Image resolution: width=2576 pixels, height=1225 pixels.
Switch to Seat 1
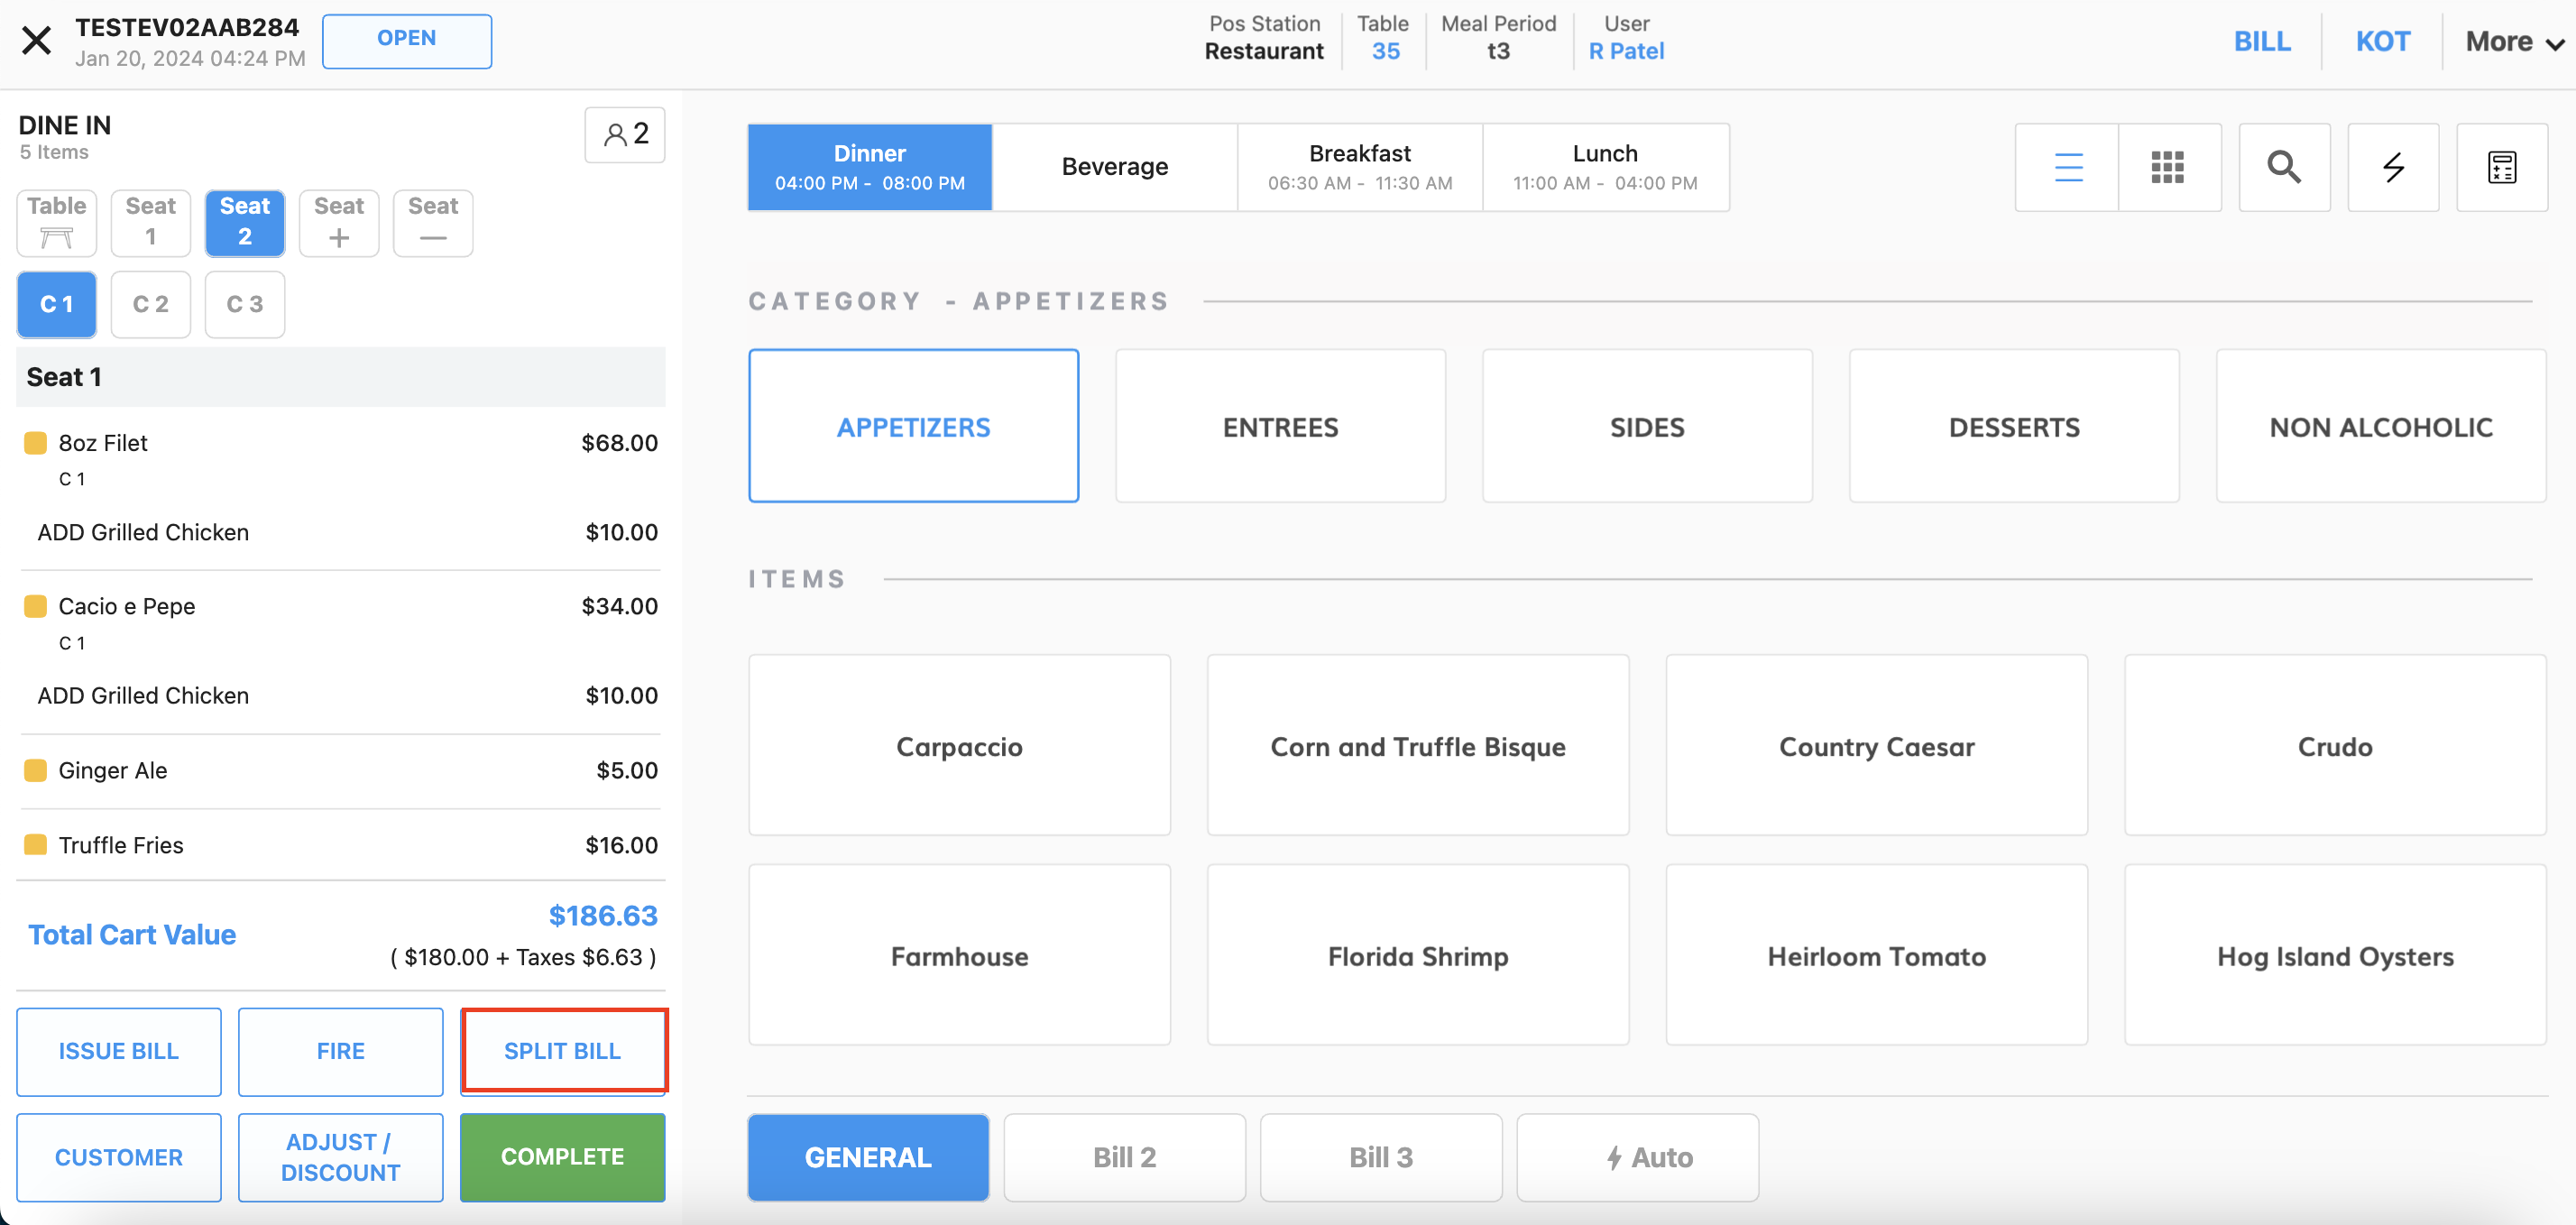click(151, 223)
